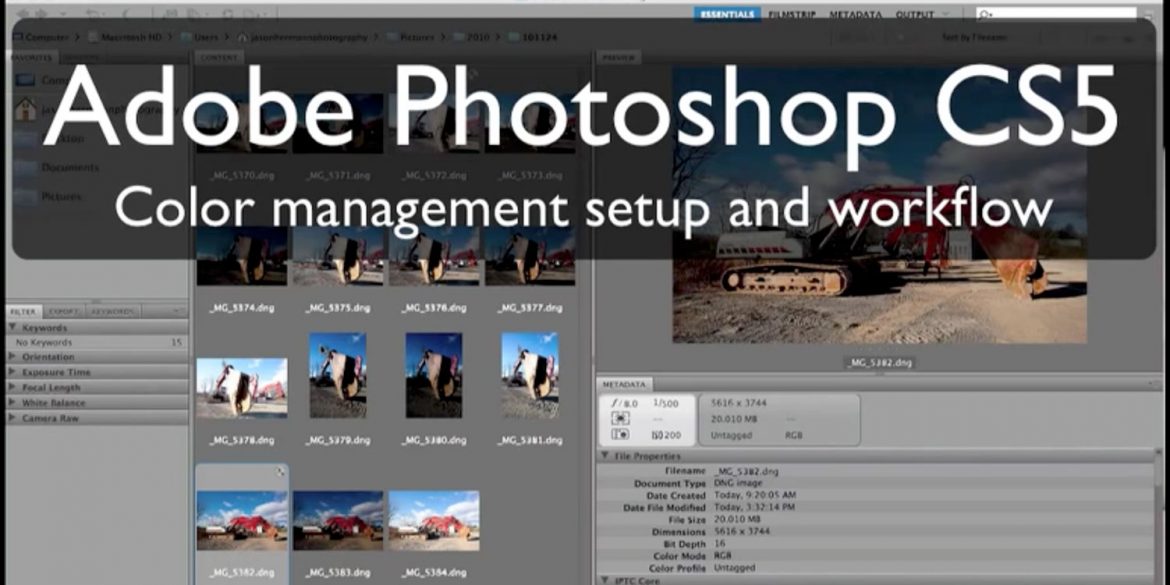The width and height of the screenshot is (1170, 585).
Task: Click the Macintosh HD breadcrumb folder
Action: (x=125, y=37)
